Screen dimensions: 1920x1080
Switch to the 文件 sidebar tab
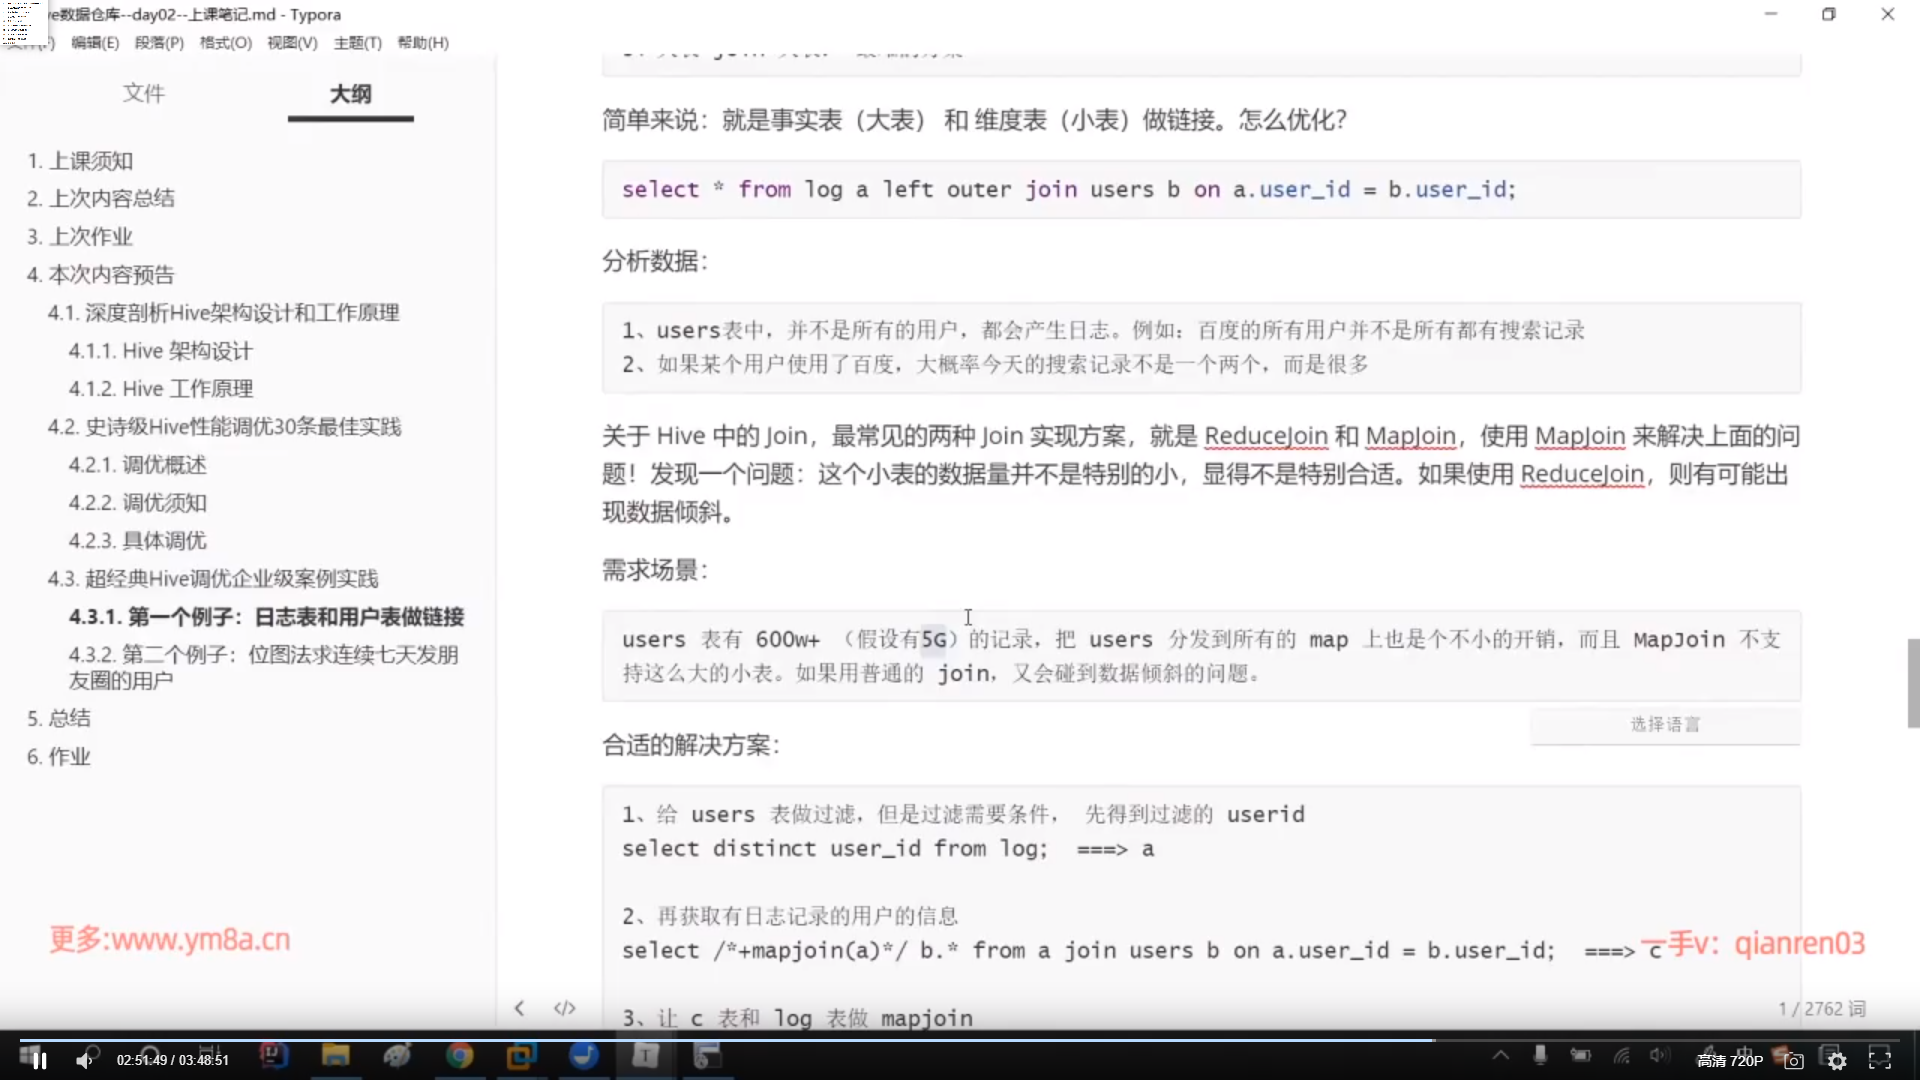pyautogui.click(x=143, y=93)
